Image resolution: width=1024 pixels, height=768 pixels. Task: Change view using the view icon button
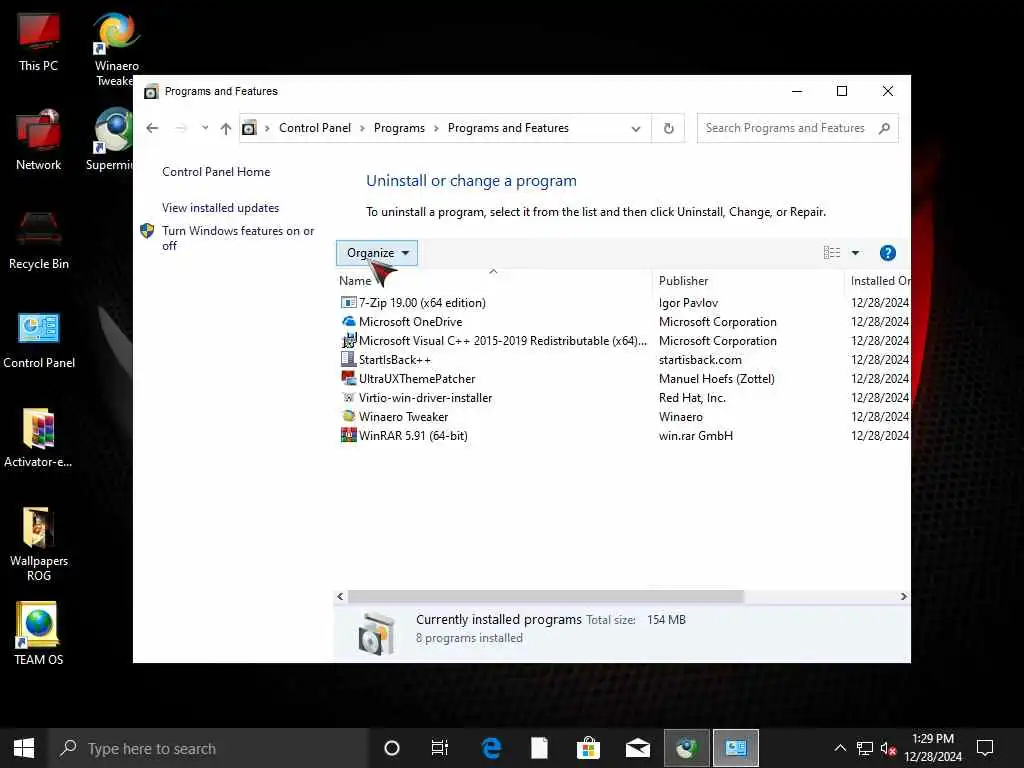tap(831, 253)
